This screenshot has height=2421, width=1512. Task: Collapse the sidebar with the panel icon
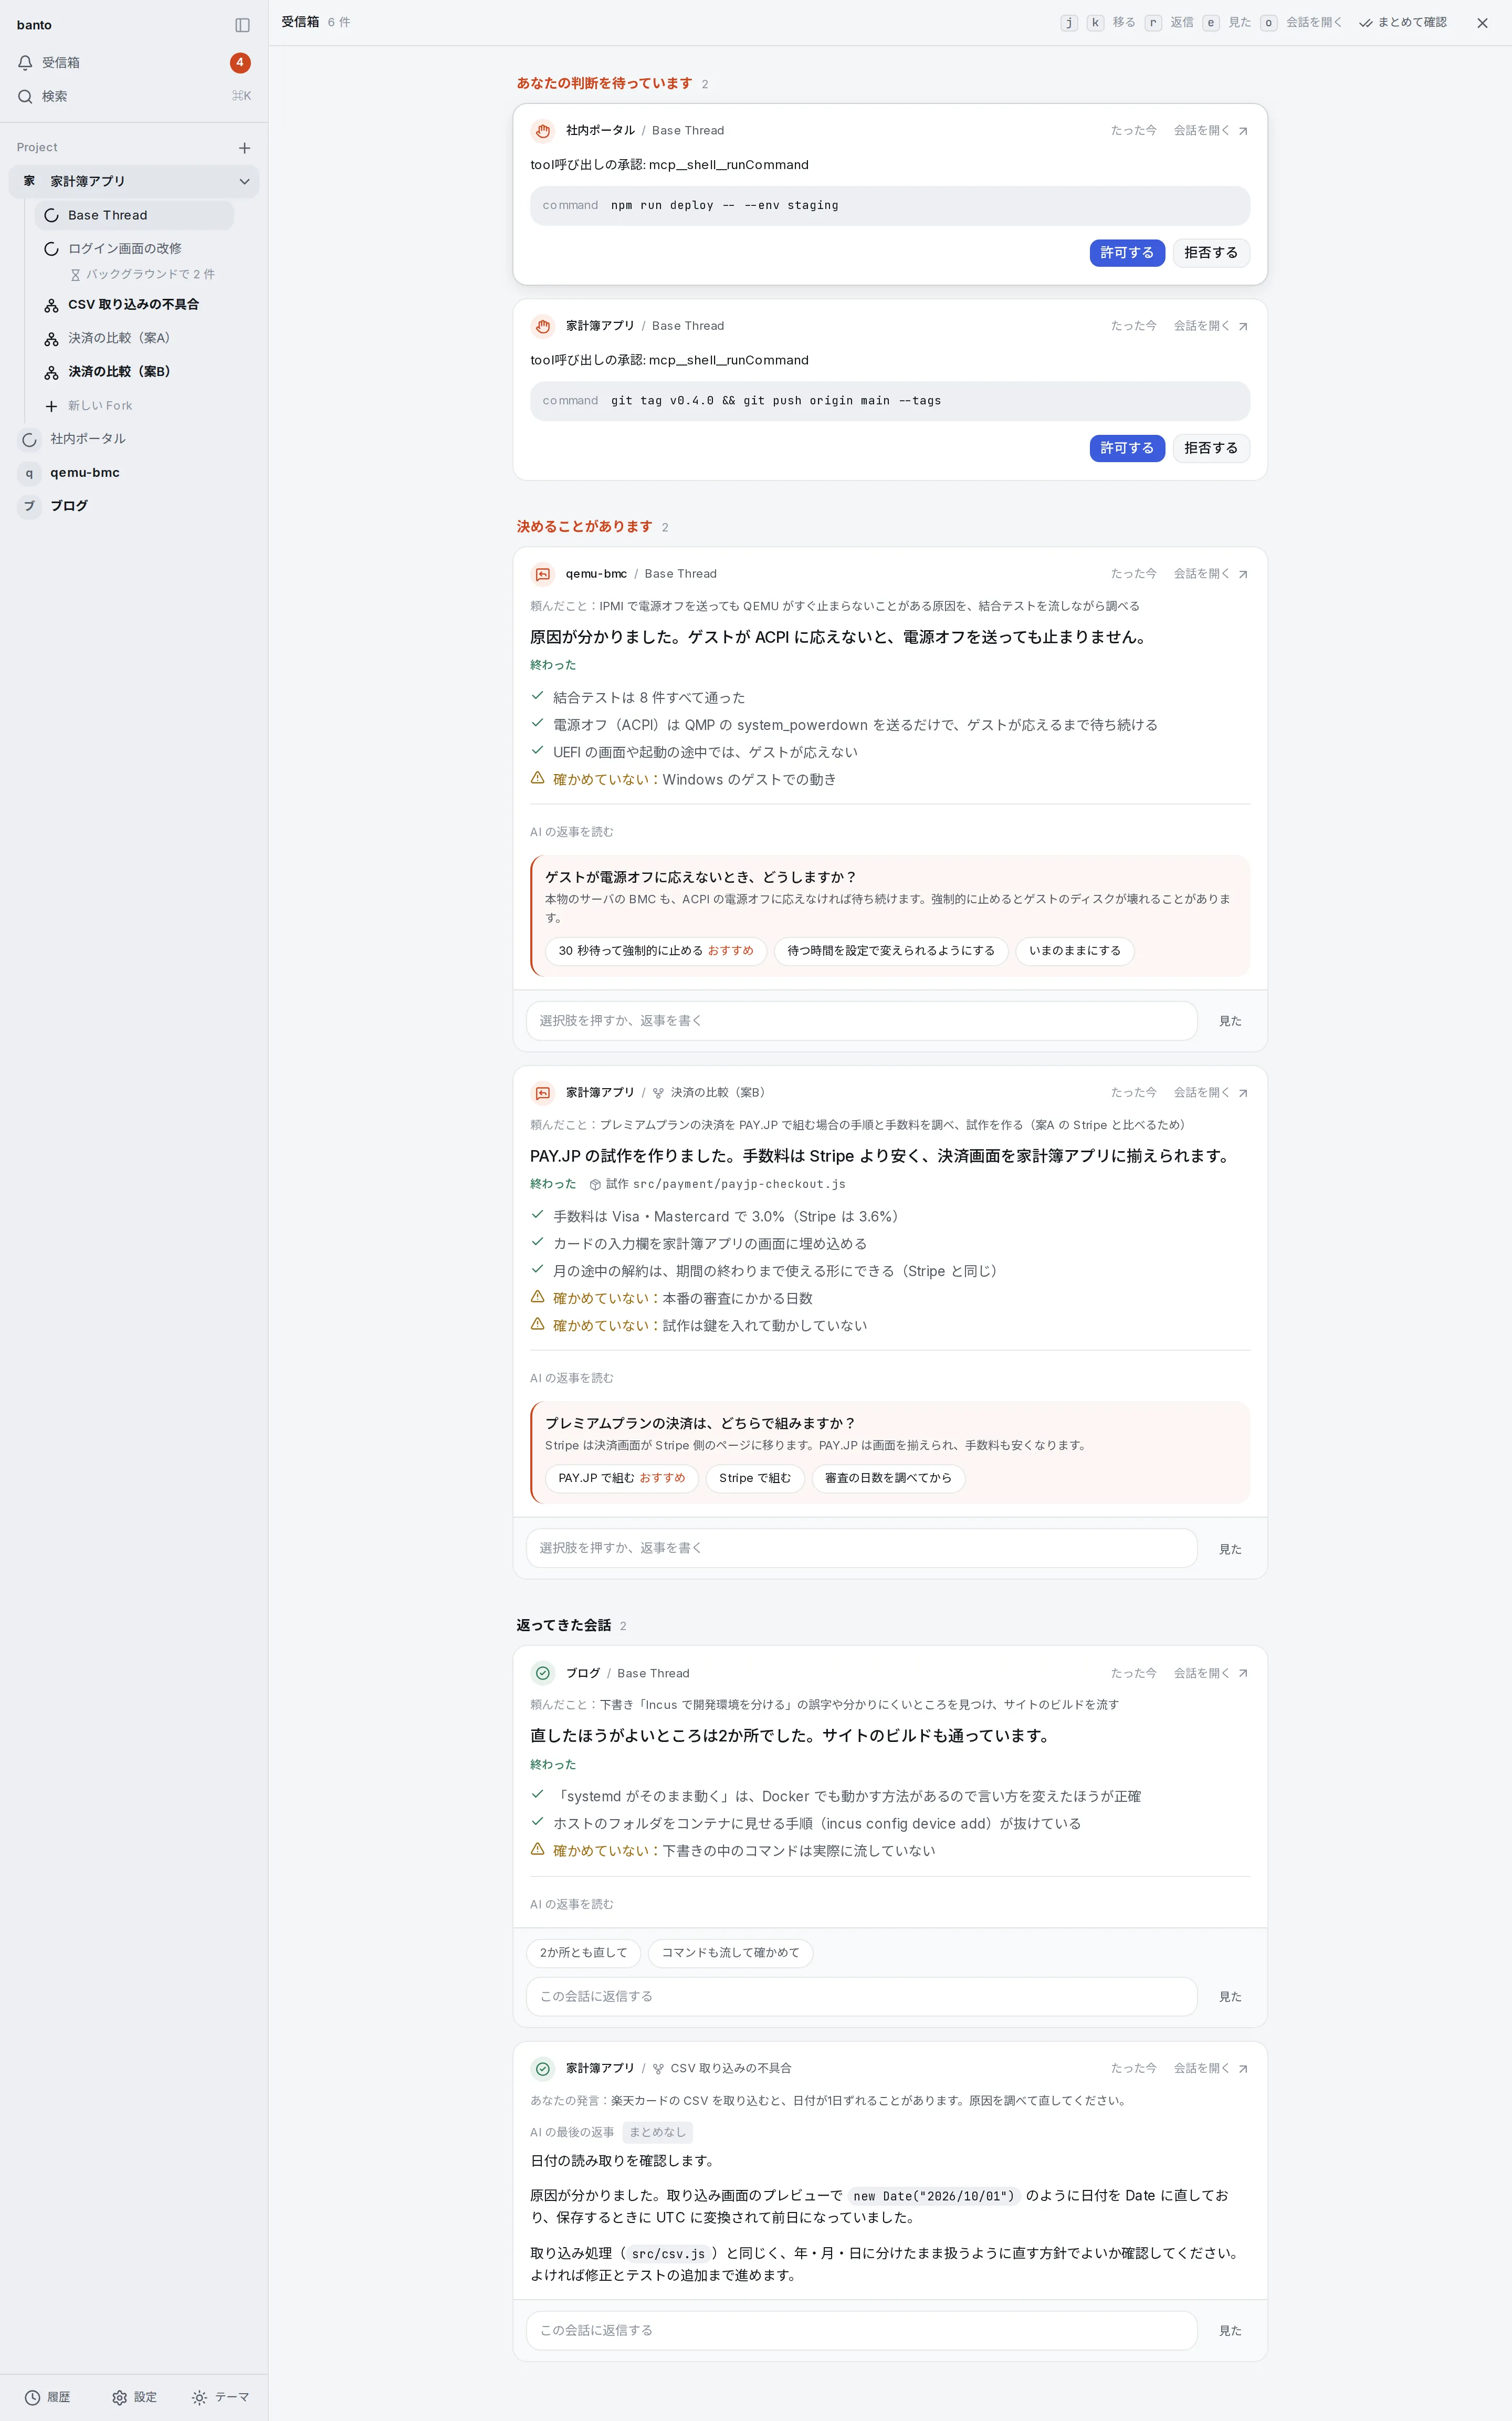[x=242, y=25]
